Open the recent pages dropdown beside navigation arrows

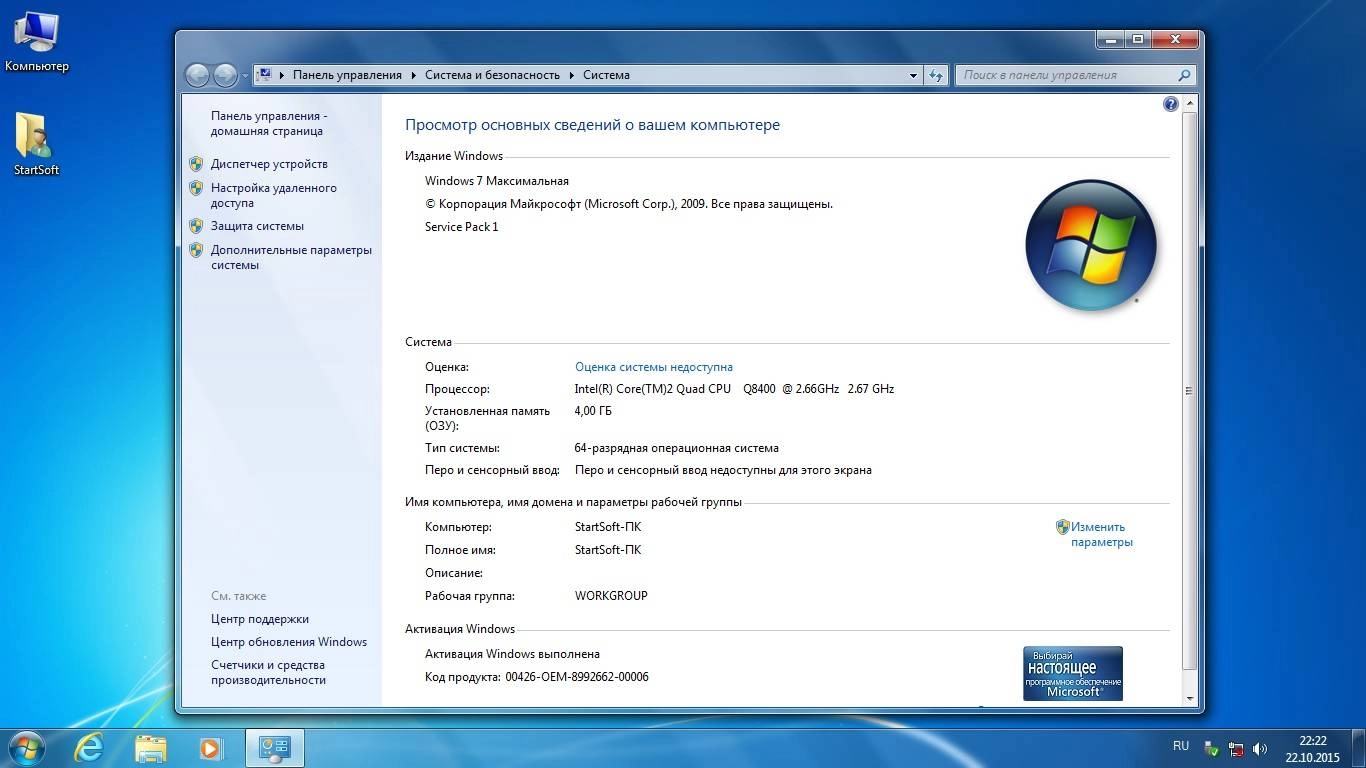[245, 76]
